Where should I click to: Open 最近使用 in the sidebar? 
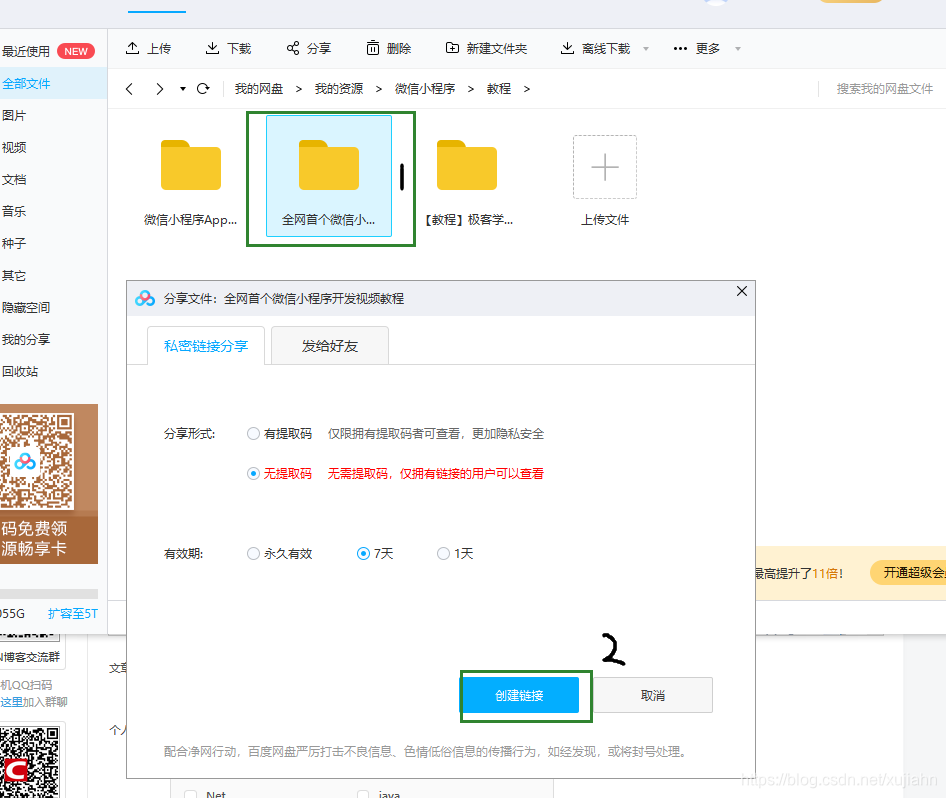(25, 51)
